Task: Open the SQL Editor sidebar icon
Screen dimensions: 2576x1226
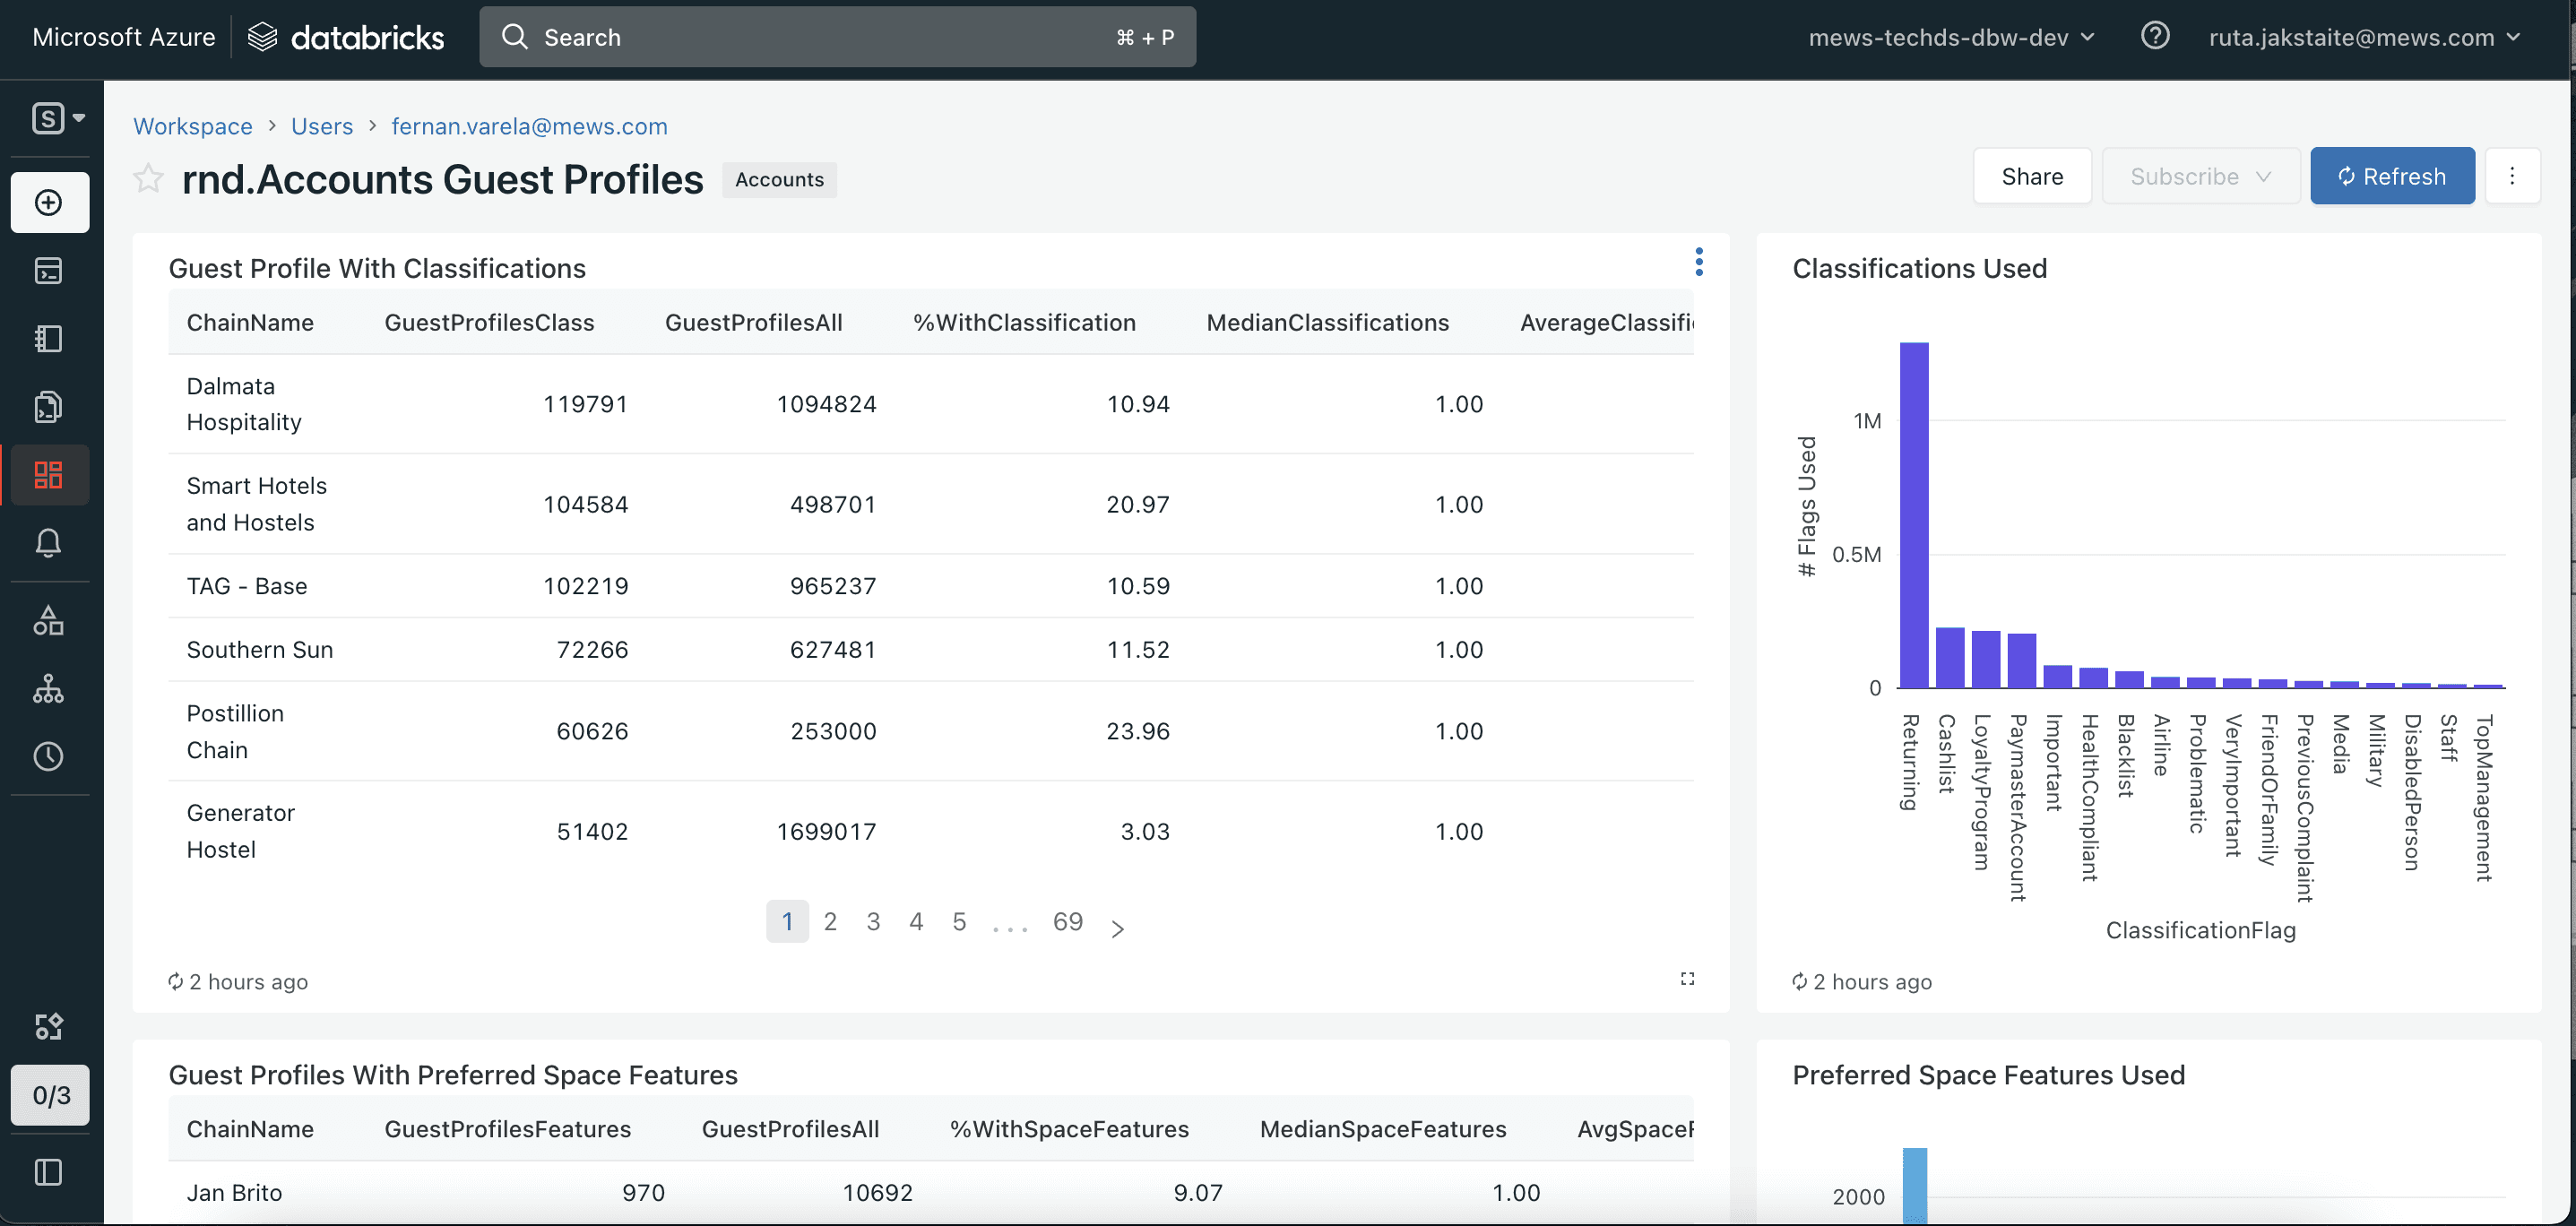Action: tap(49, 270)
